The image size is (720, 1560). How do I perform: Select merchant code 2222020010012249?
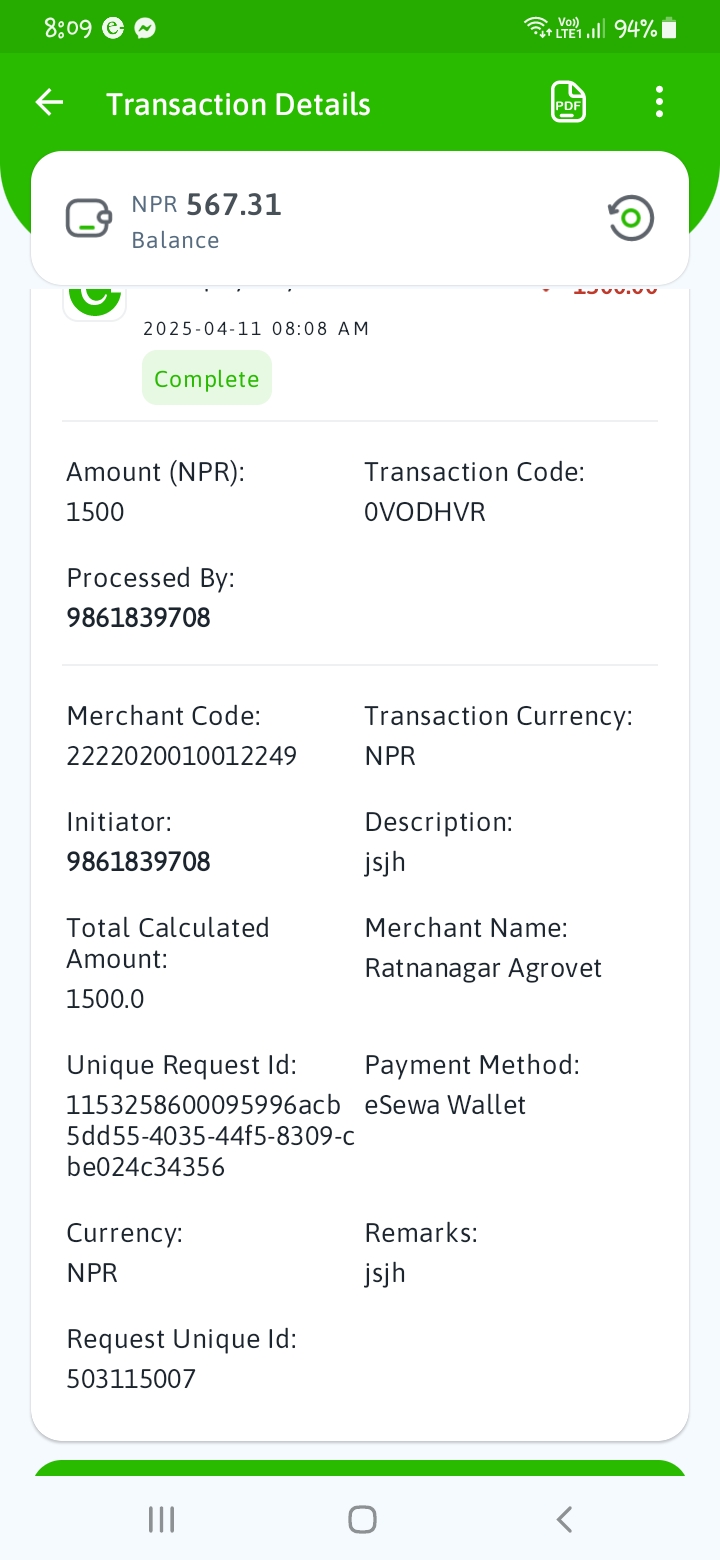182,756
